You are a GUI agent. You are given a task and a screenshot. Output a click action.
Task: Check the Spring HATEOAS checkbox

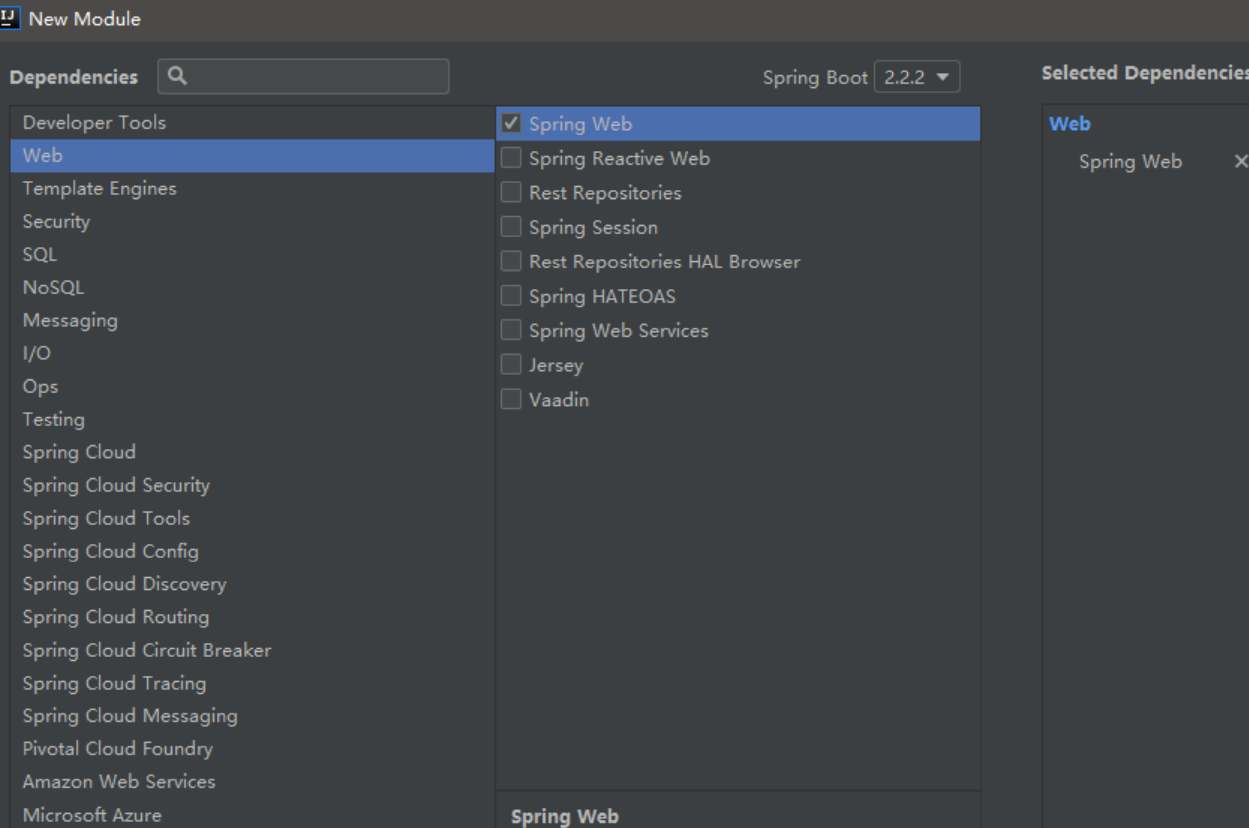511,296
